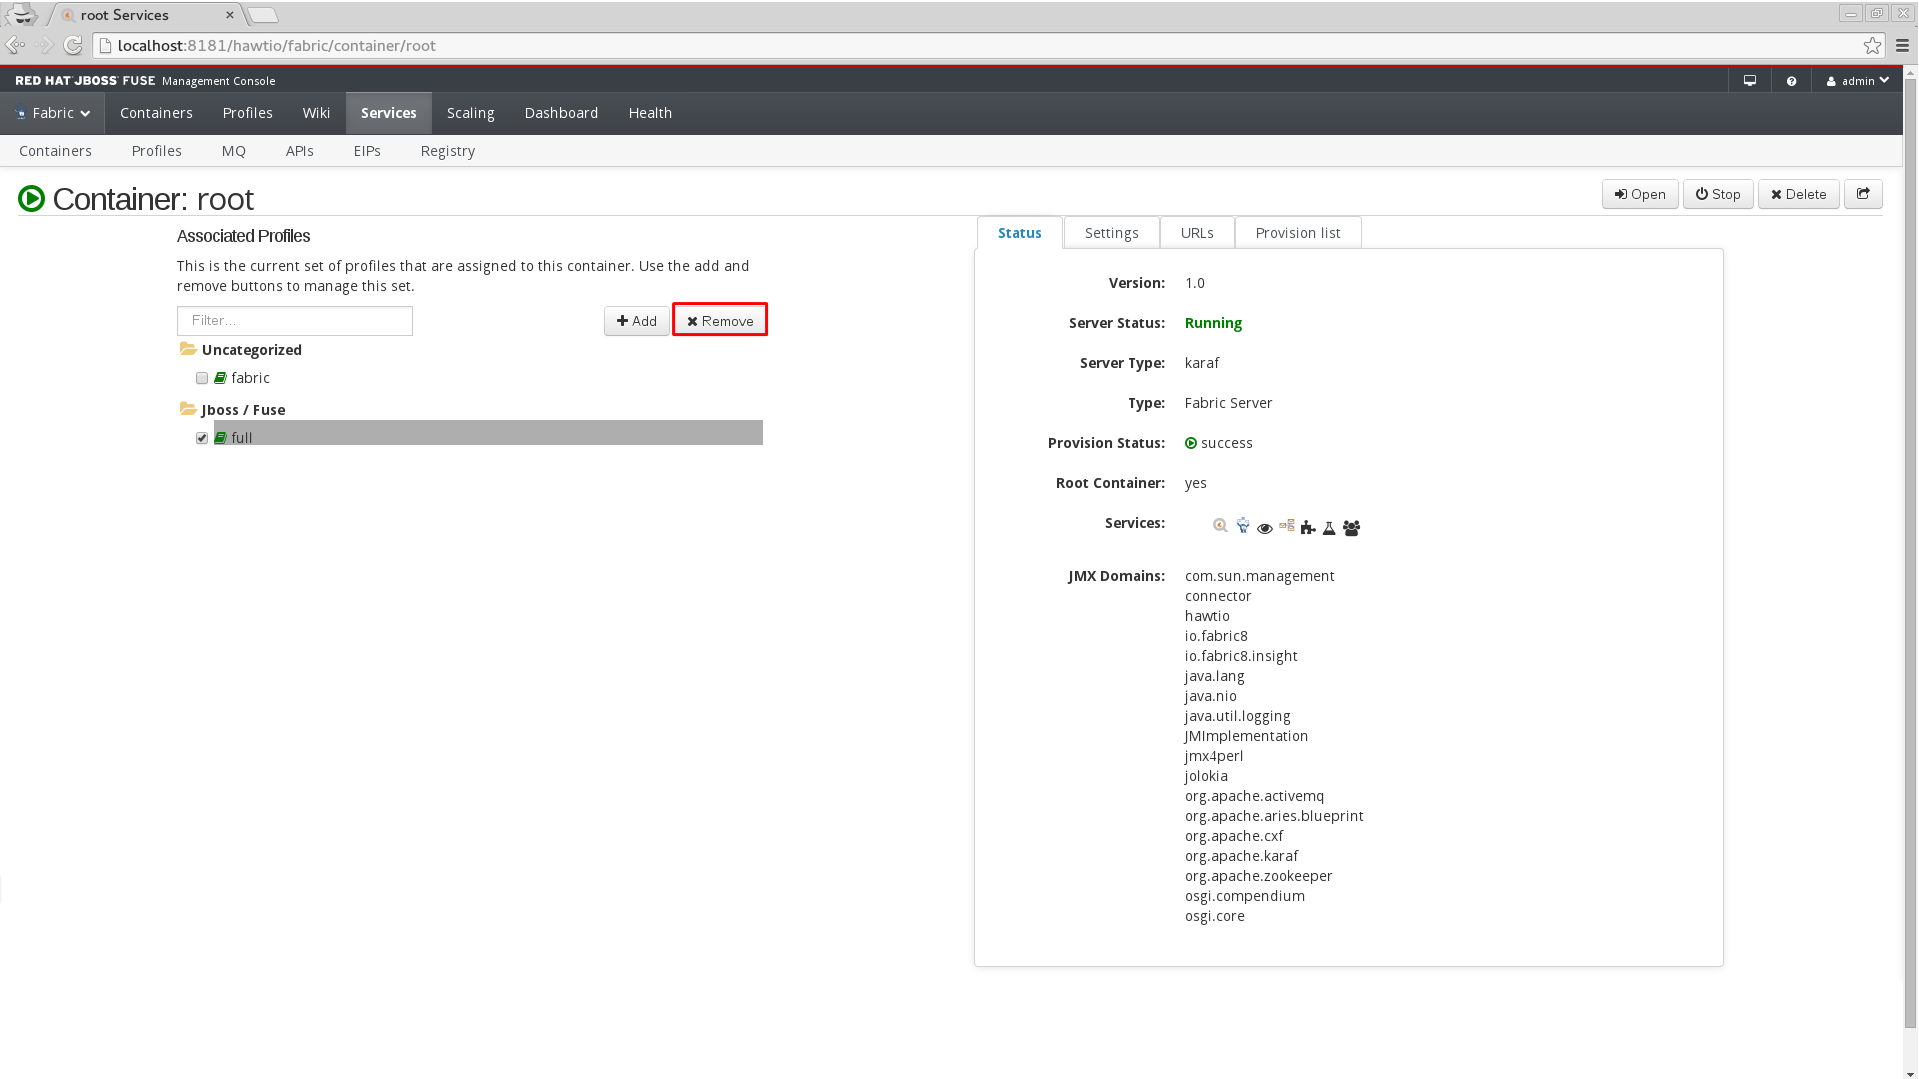Click the Delete container button
This screenshot has width=1919, height=1079.
point(1798,194)
